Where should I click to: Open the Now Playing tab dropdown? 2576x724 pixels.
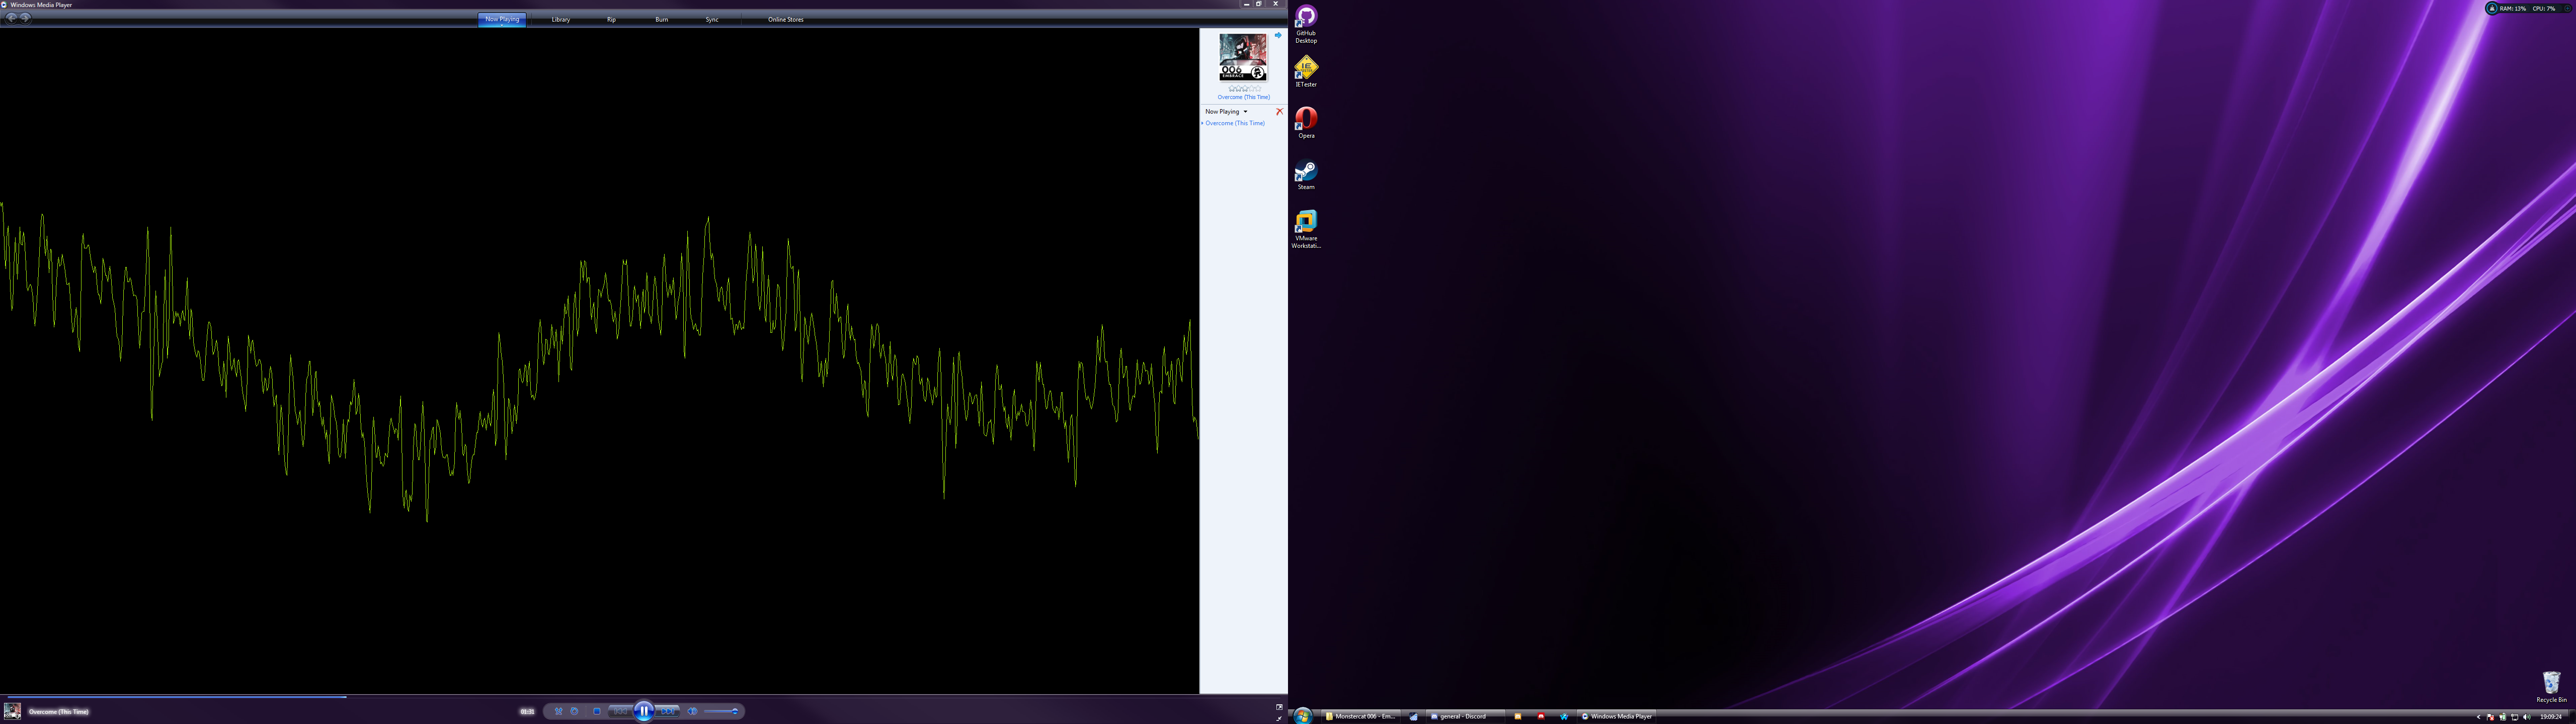(502, 25)
